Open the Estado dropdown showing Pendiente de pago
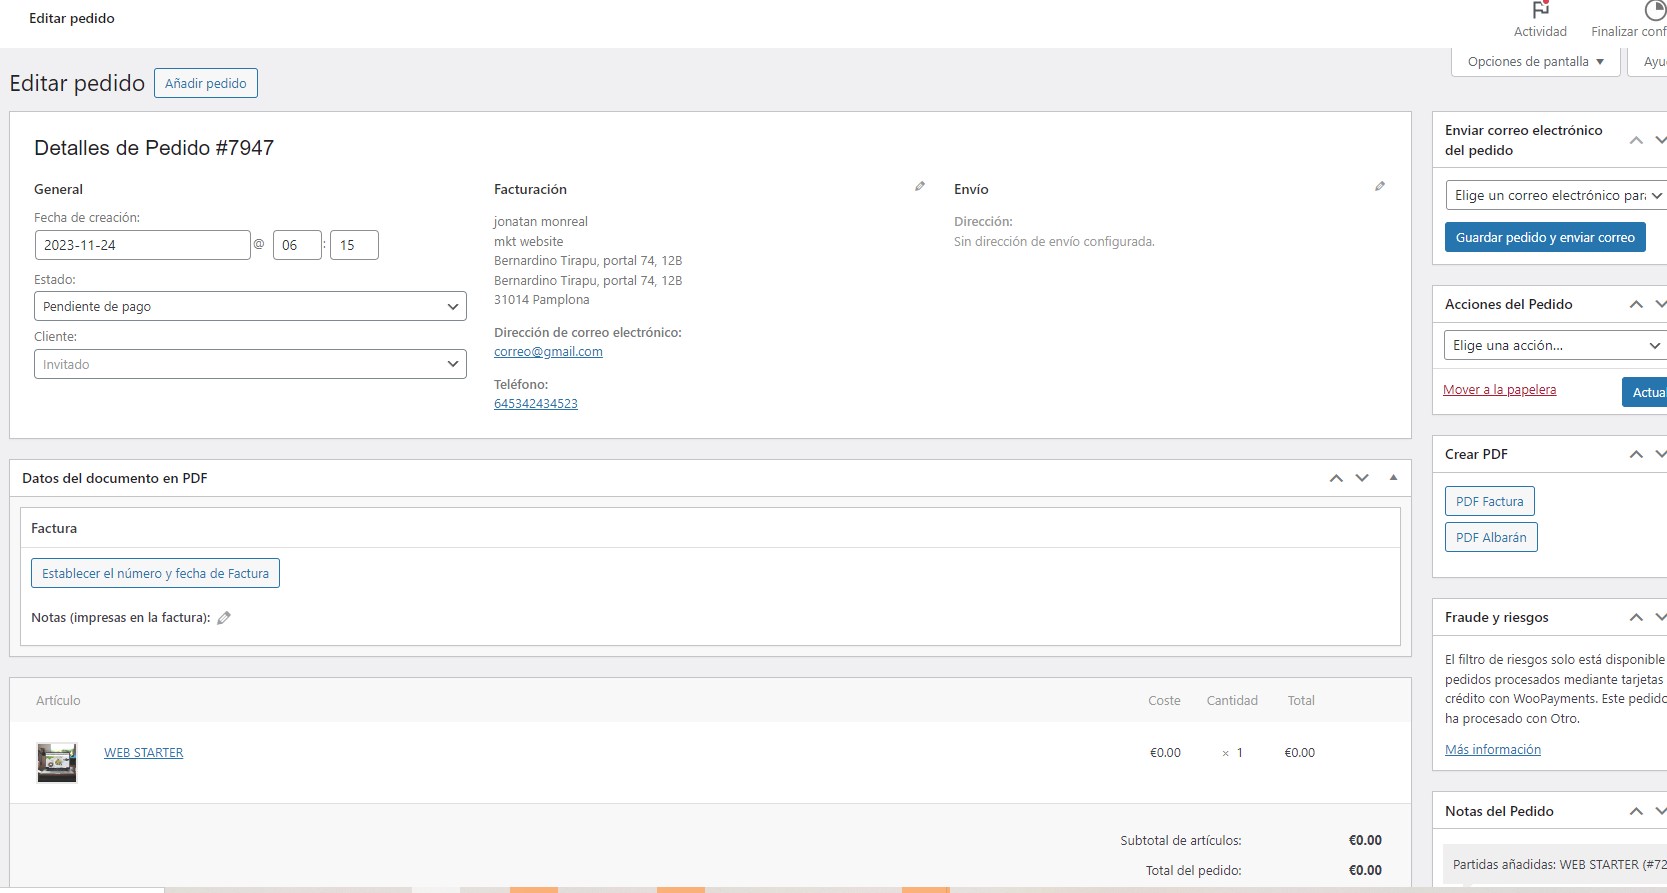The width and height of the screenshot is (1667, 893). (x=250, y=306)
